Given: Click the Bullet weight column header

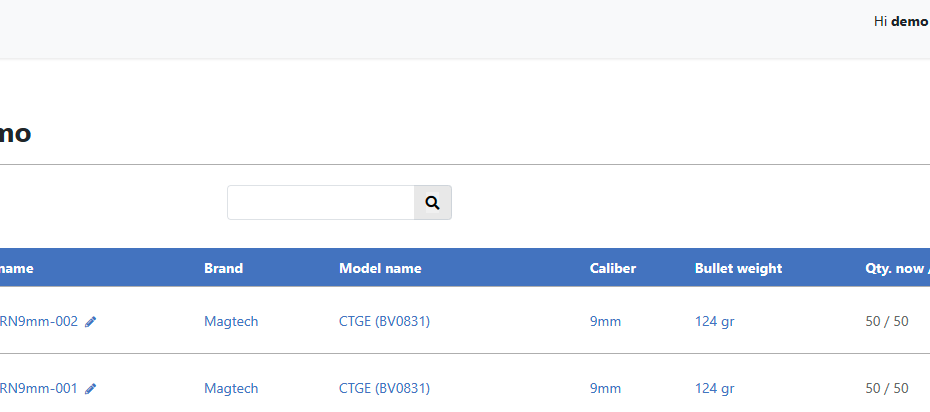Looking at the screenshot, I should pos(738,268).
